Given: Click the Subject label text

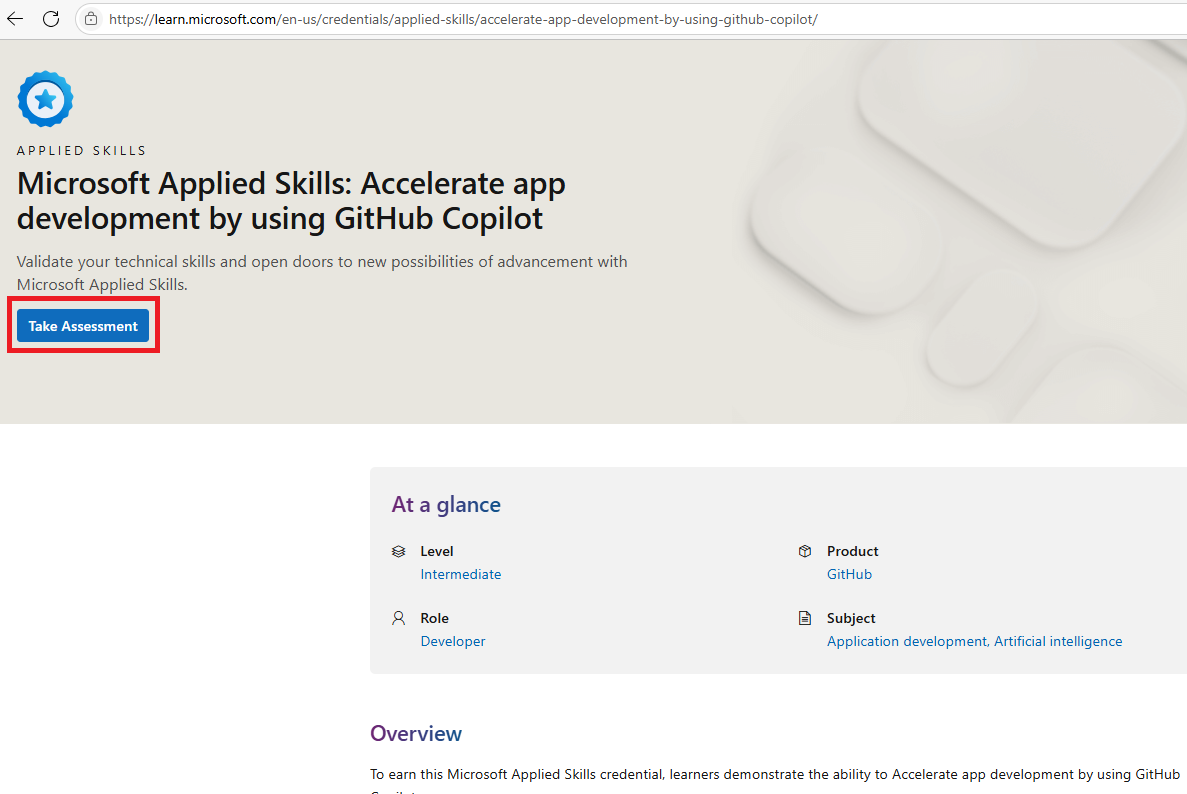Looking at the screenshot, I should (851, 618).
